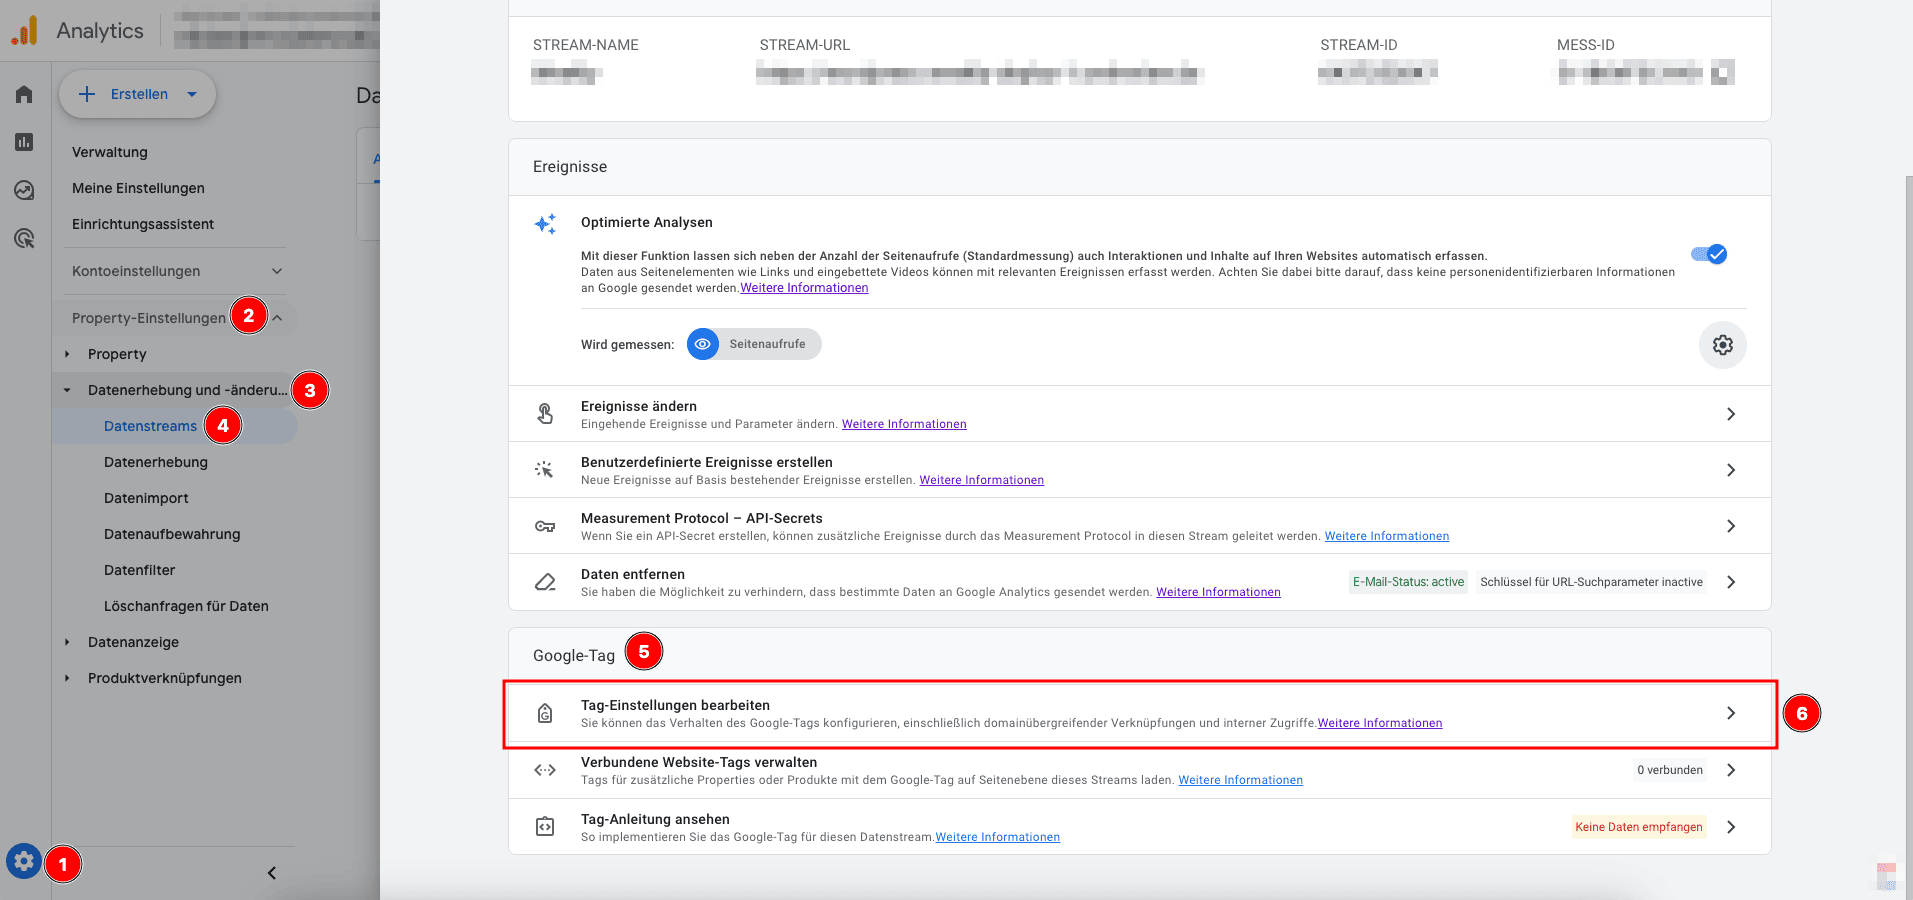Screen dimensions: 1913x900
Task: Open the Erstellen dropdown button
Action: tap(138, 94)
